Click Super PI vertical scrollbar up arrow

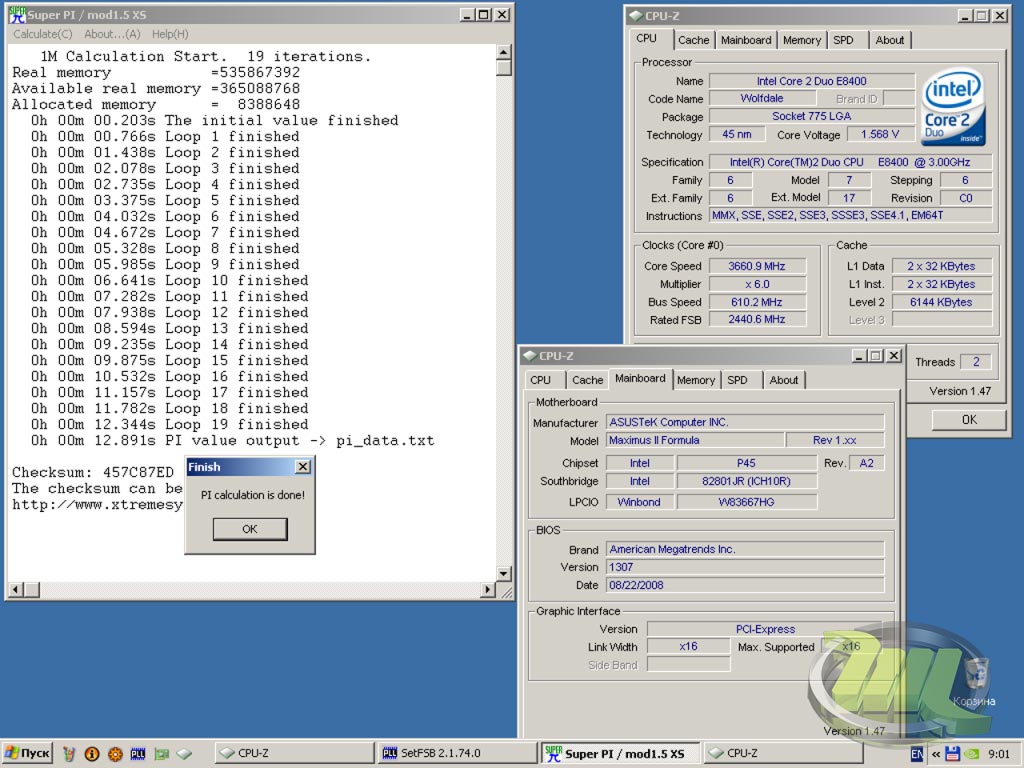tap(504, 52)
